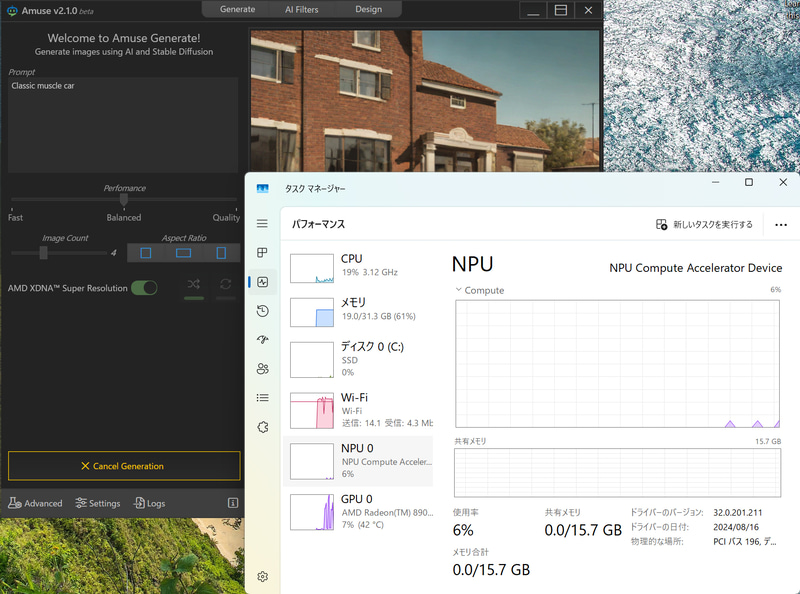The image size is (800, 594).
Task: Switch to the AI Filters tab in Amuse
Action: pyautogui.click(x=302, y=9)
